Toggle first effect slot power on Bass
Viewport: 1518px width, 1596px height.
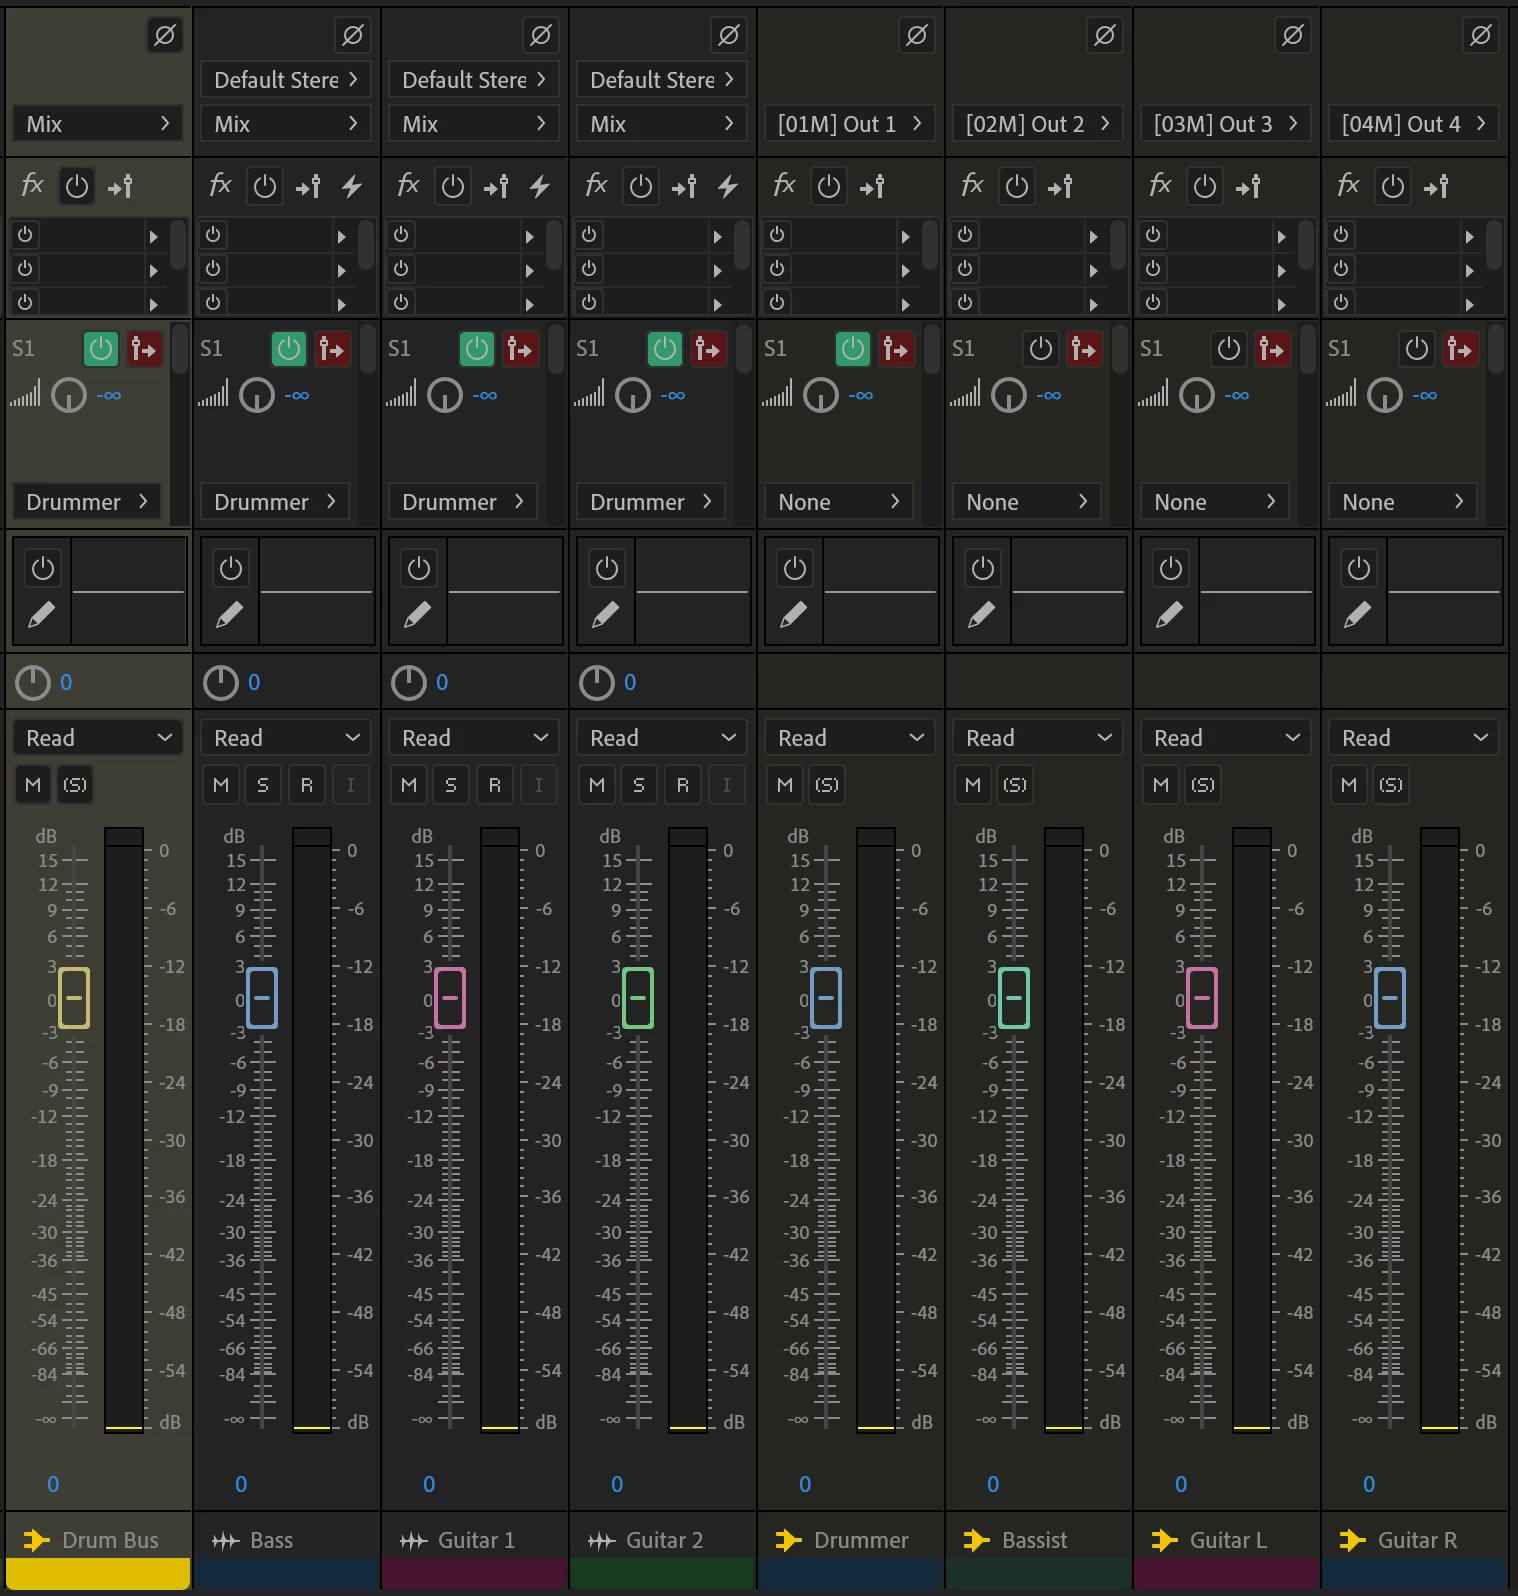pyautogui.click(x=213, y=235)
